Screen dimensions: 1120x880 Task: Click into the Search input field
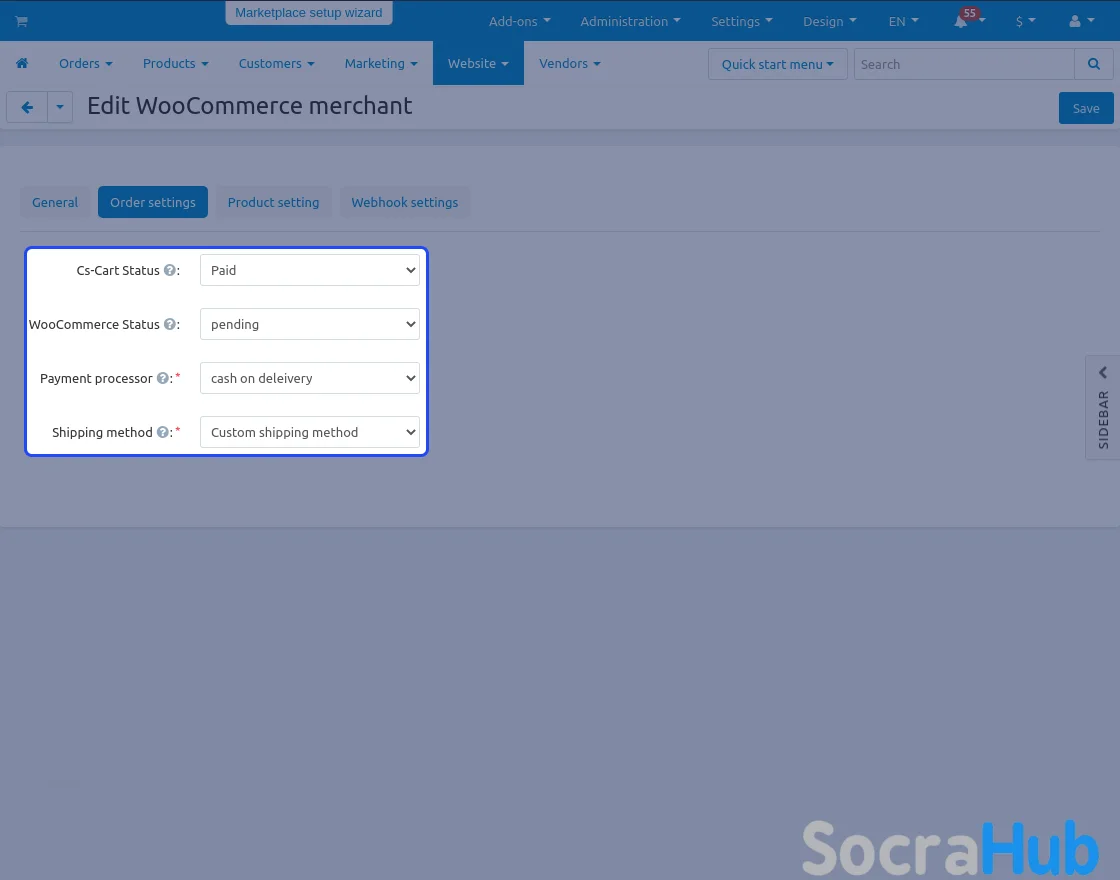pyautogui.click(x=963, y=64)
